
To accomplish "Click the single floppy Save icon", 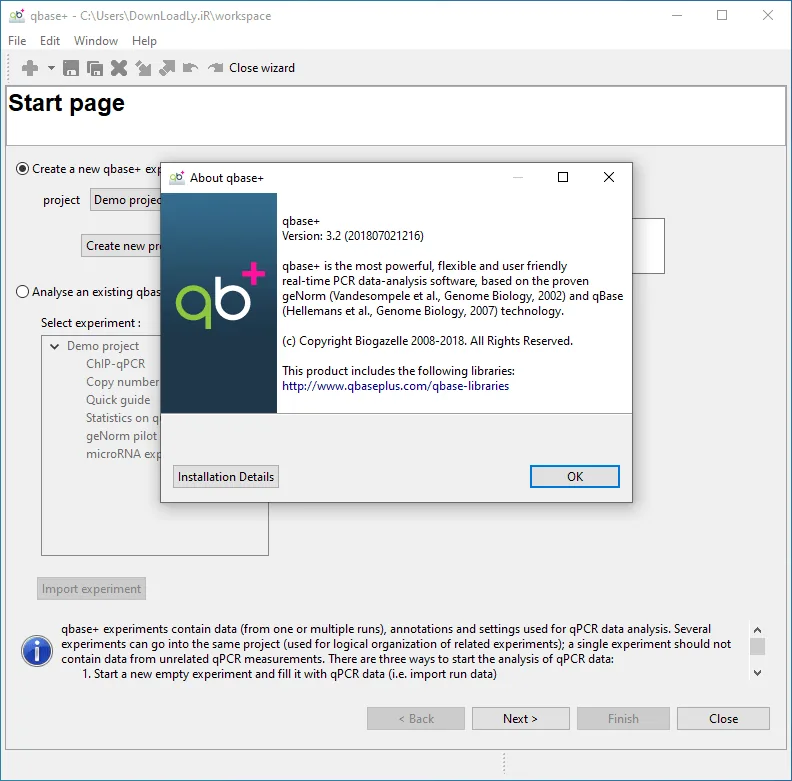I will pos(71,68).
